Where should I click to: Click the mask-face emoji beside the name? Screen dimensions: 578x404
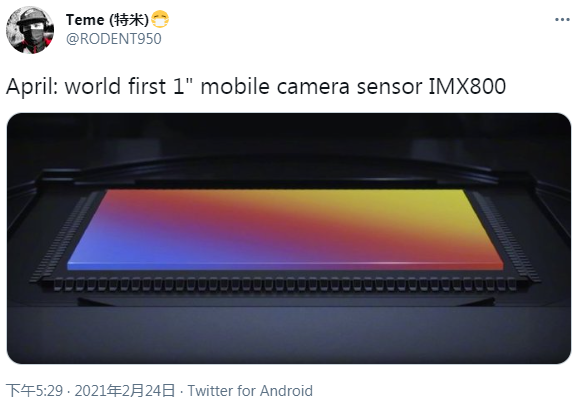click(160, 20)
